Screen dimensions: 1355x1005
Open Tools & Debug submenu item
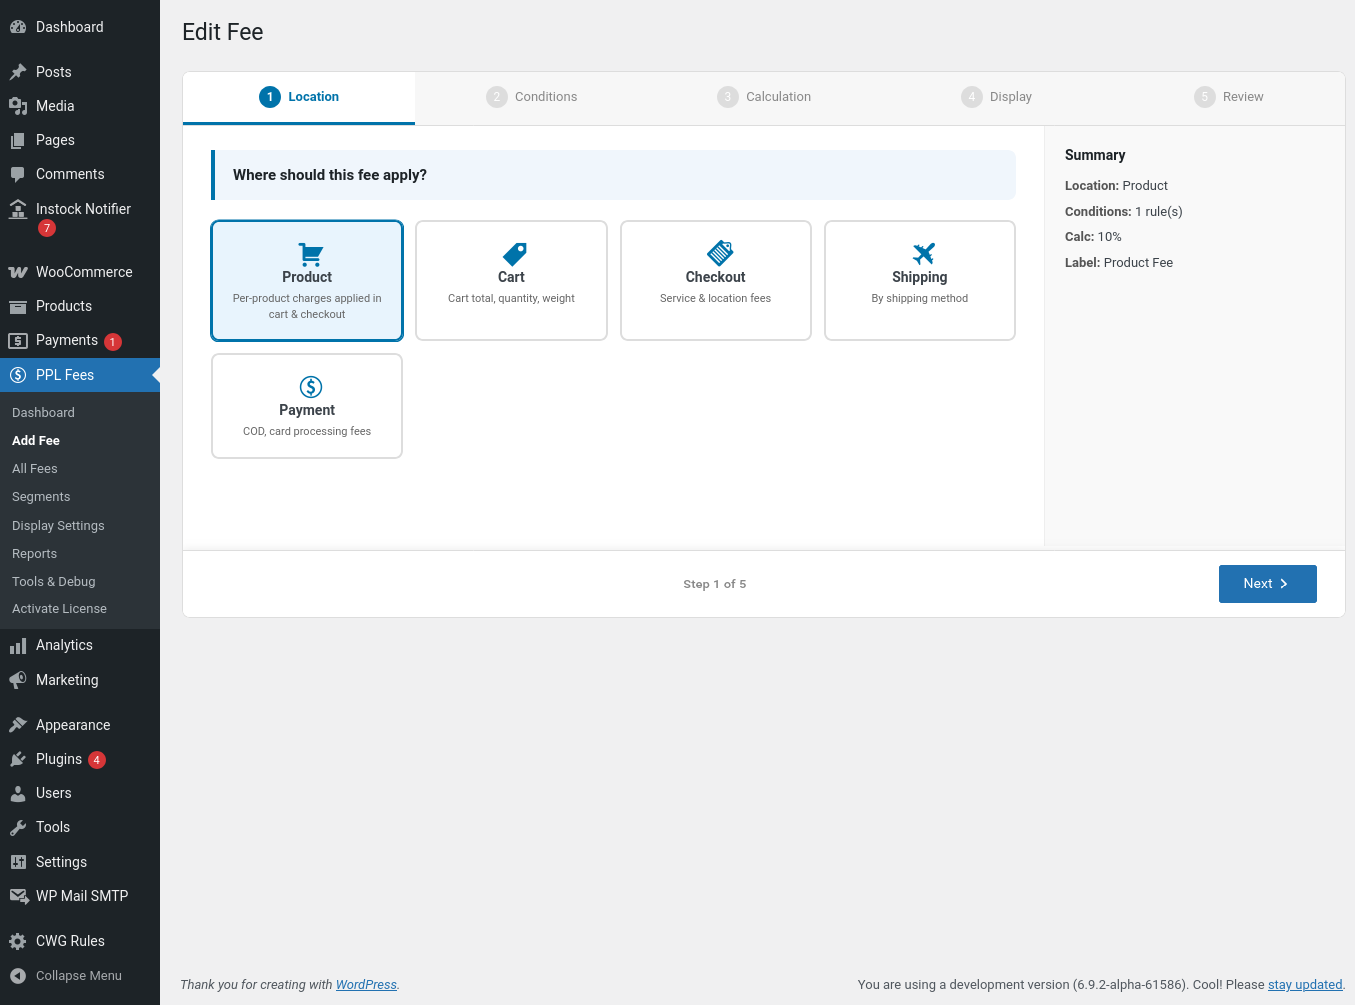click(54, 582)
